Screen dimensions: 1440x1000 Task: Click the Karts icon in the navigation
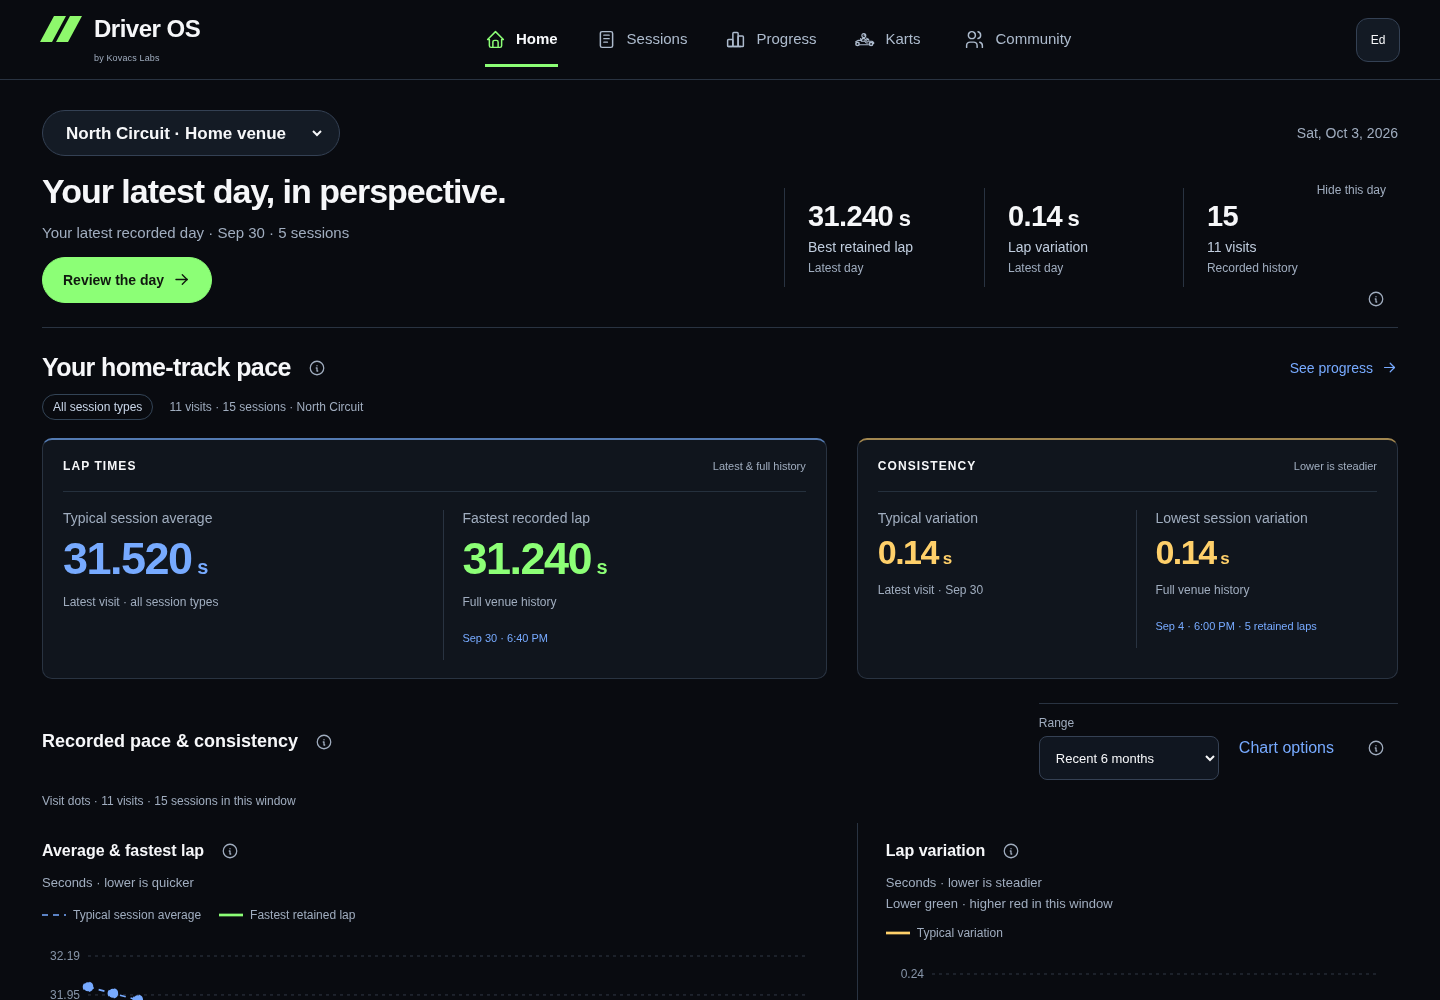click(865, 40)
